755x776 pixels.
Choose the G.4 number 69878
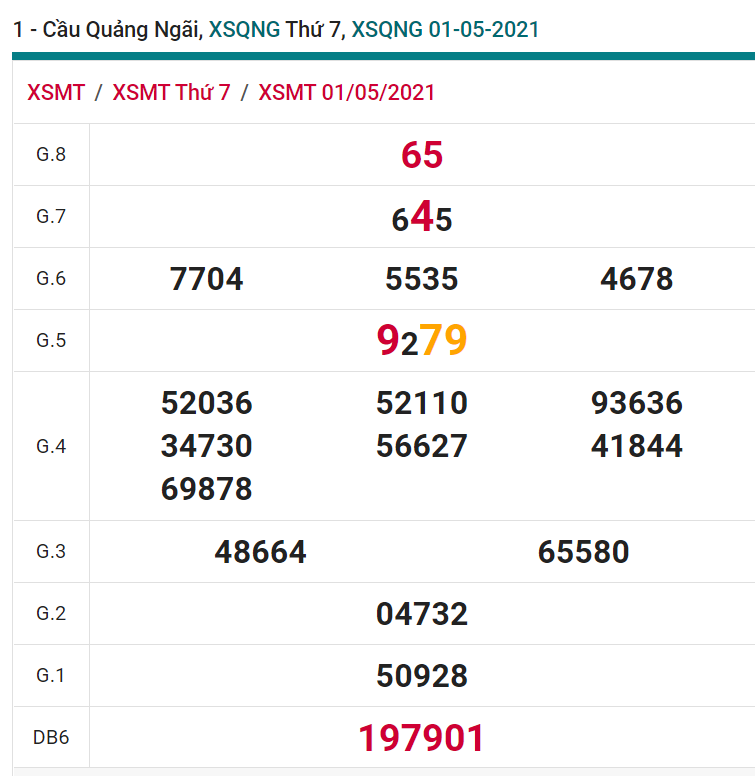[207, 489]
